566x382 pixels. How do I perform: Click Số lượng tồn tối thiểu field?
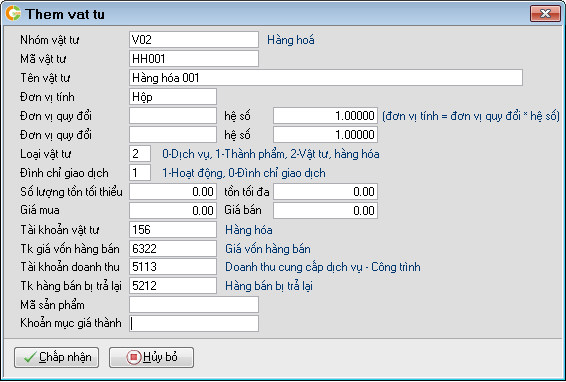[173, 192]
